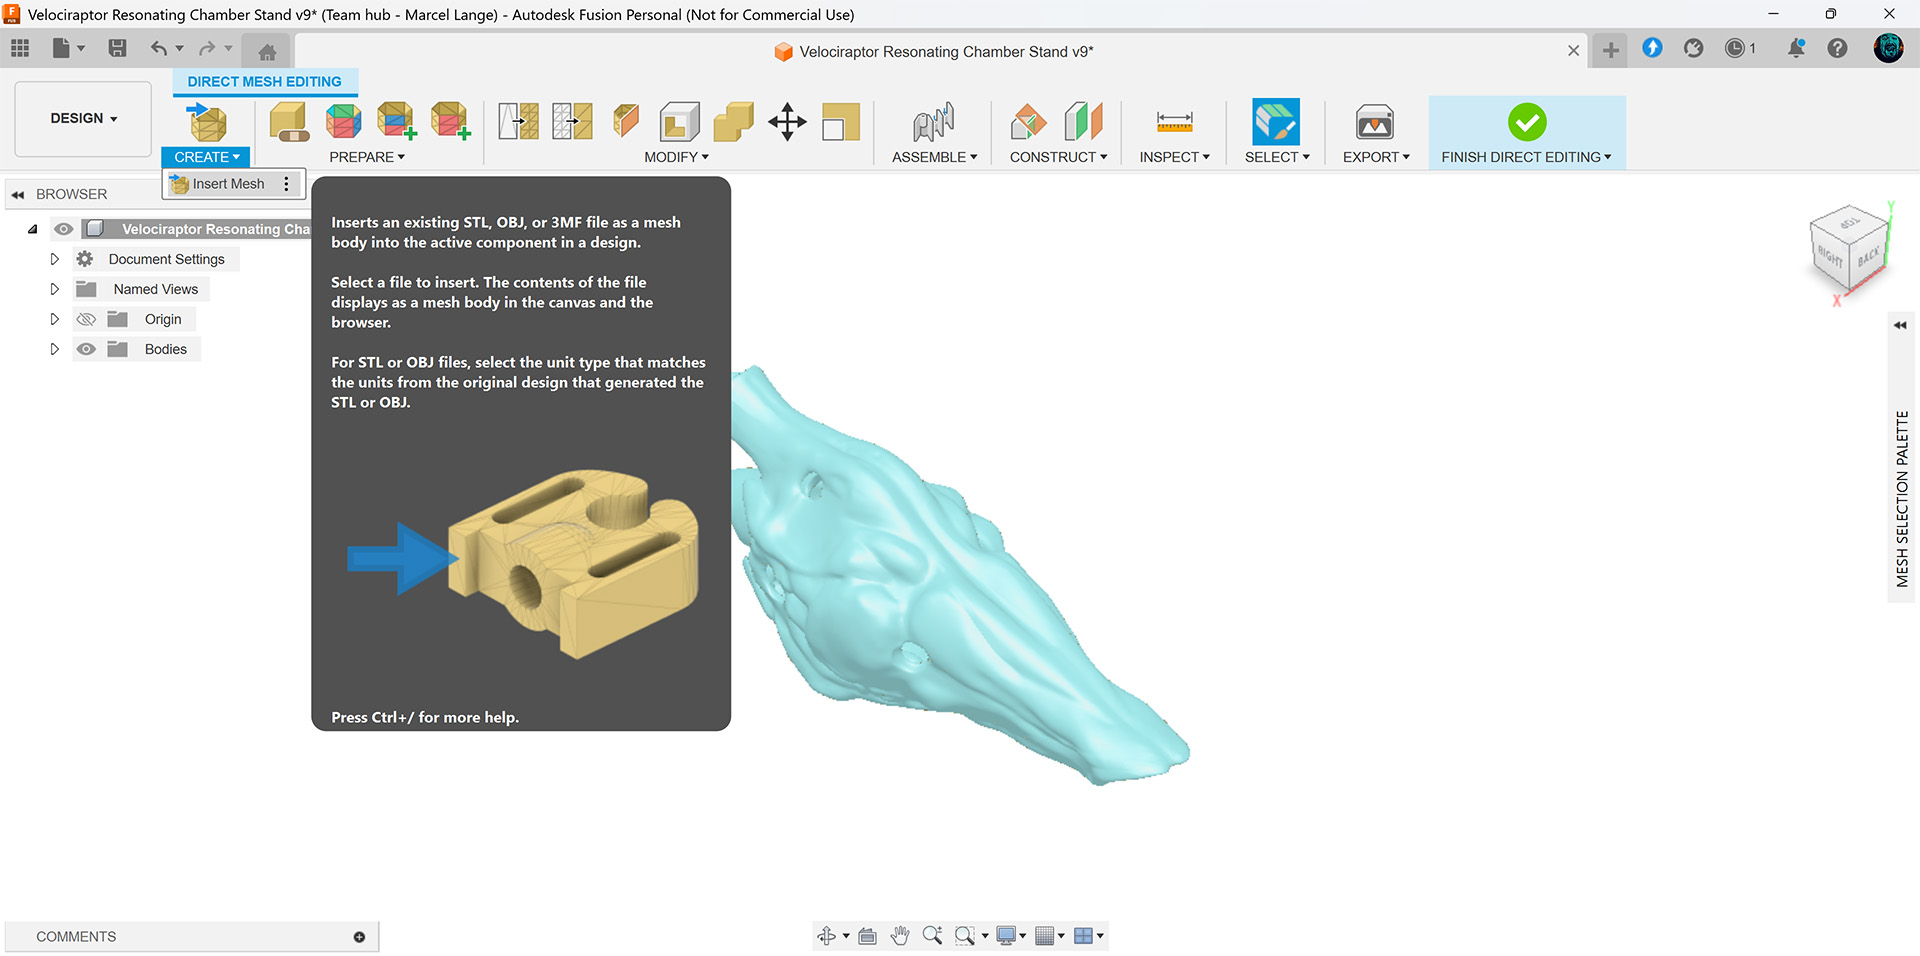The height and width of the screenshot is (956, 1920).
Task: Click the Construct plane icon
Action: pos(1028,122)
